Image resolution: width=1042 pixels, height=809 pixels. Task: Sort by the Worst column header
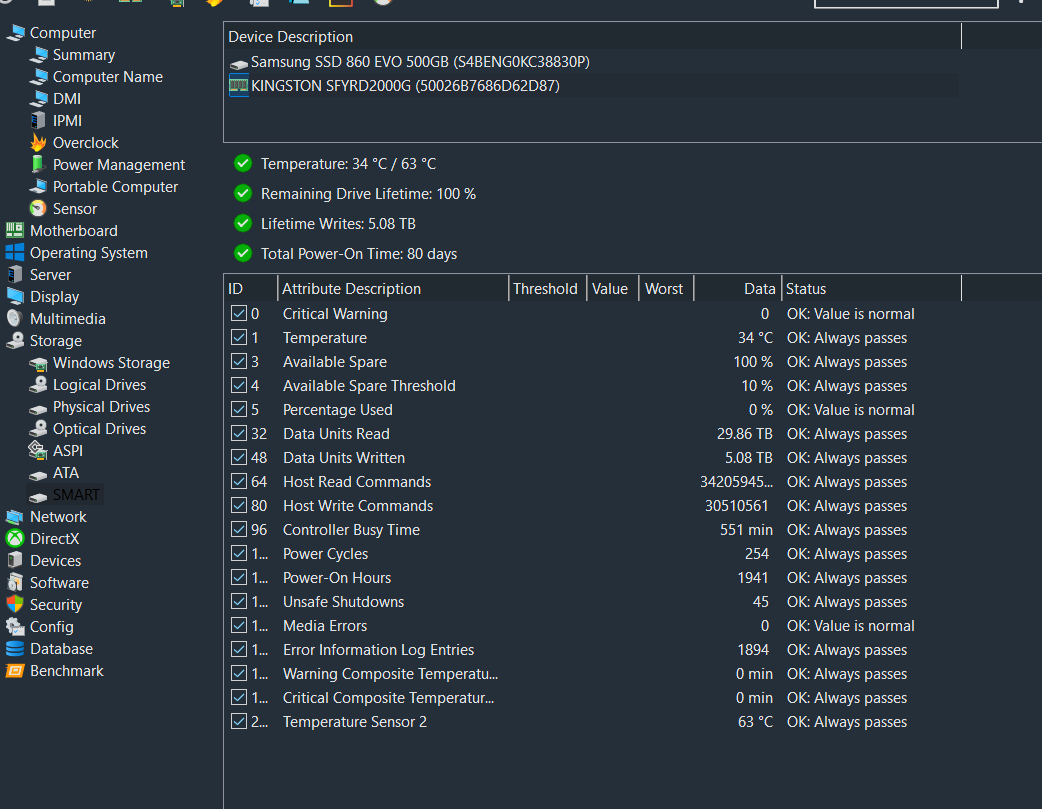click(x=667, y=289)
